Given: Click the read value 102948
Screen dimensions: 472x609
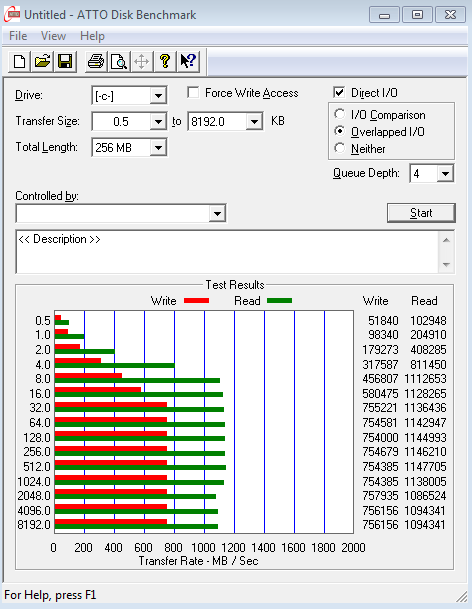Looking at the screenshot, I should (428, 321).
